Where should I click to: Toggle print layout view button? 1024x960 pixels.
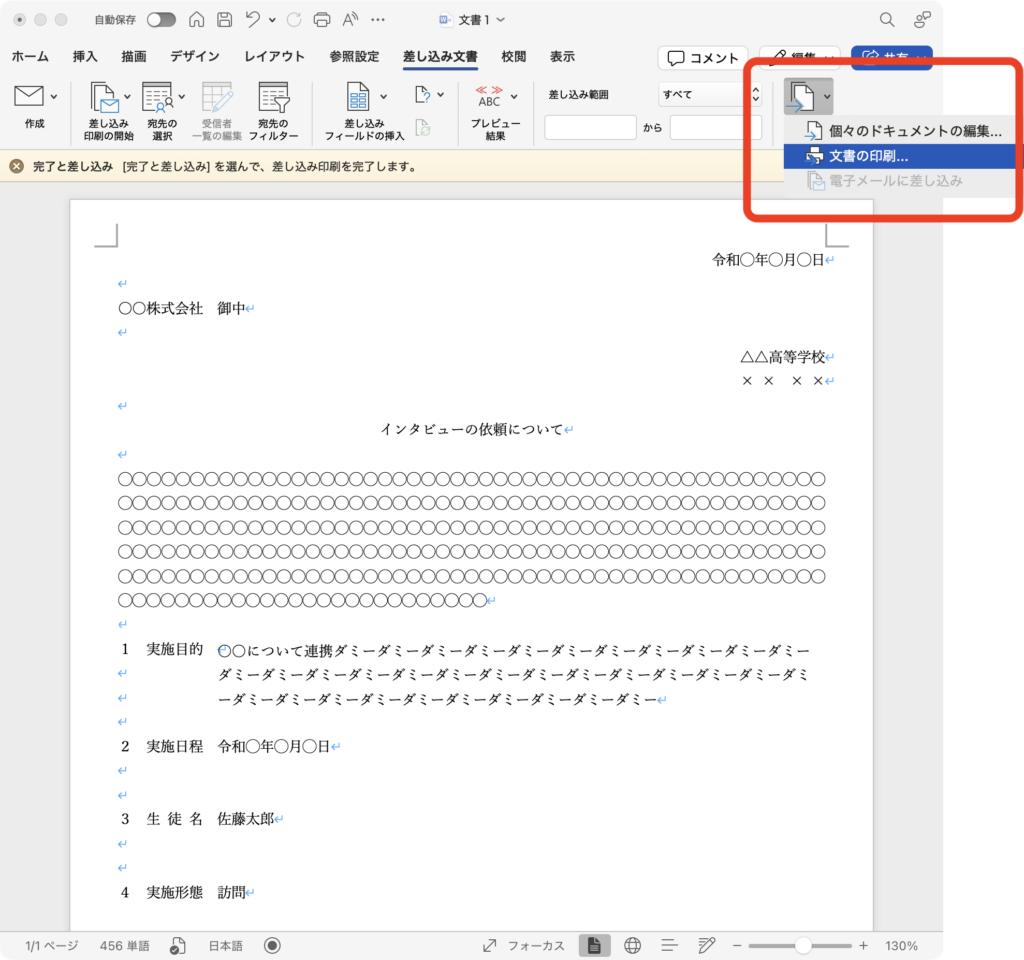pyautogui.click(x=594, y=945)
